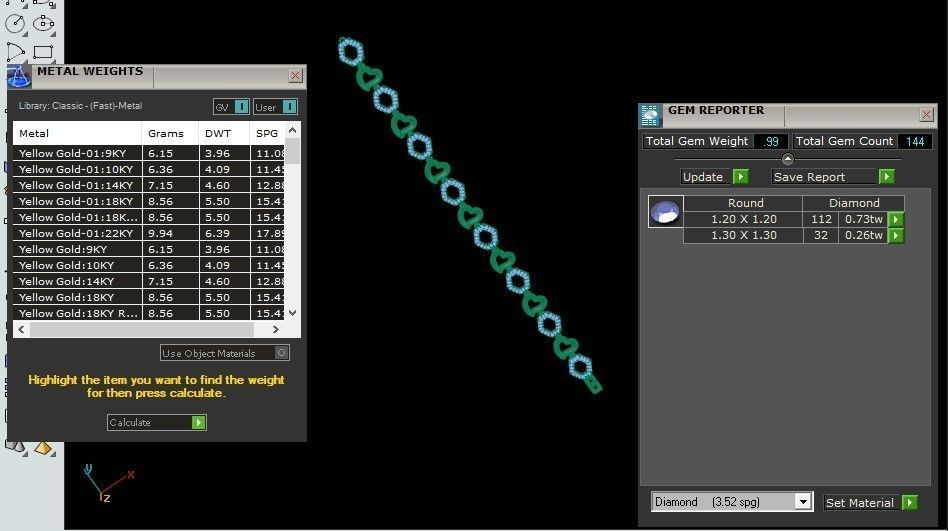This screenshot has height=531, width=948.
Task: Close the Metal Weights panel
Action: point(295,76)
